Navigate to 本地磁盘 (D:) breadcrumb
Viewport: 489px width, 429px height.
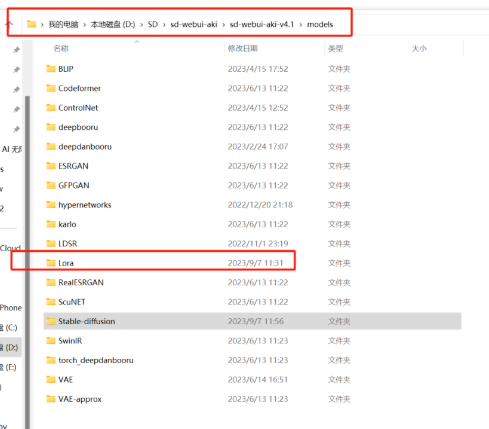point(113,24)
